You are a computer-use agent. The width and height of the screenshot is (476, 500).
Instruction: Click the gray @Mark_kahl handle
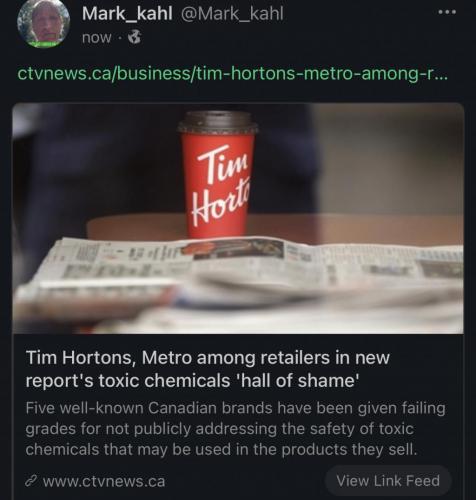point(232,14)
